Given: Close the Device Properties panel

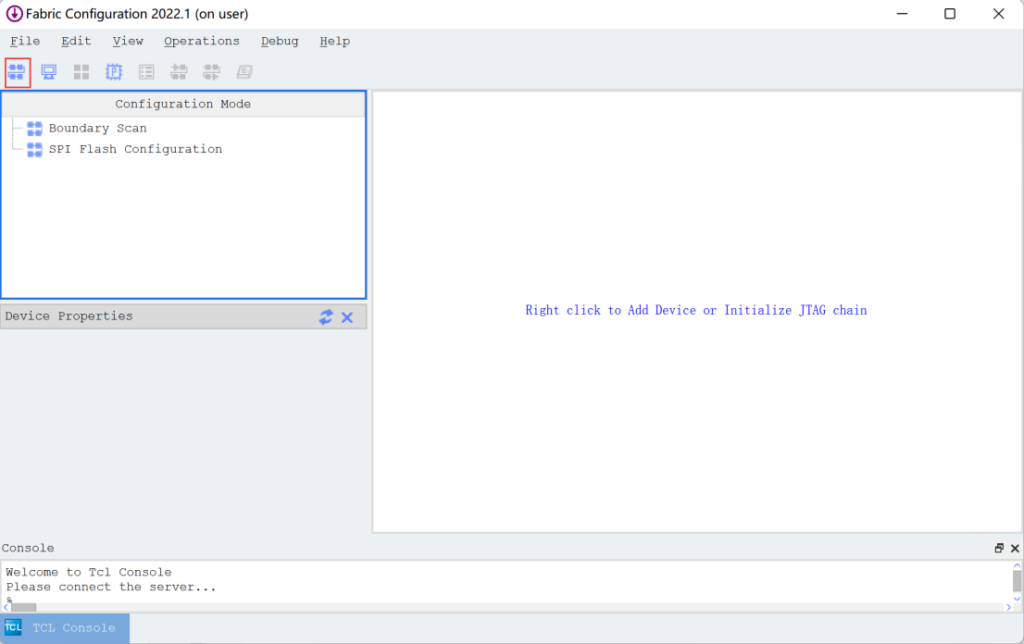Looking at the screenshot, I should click(x=347, y=317).
